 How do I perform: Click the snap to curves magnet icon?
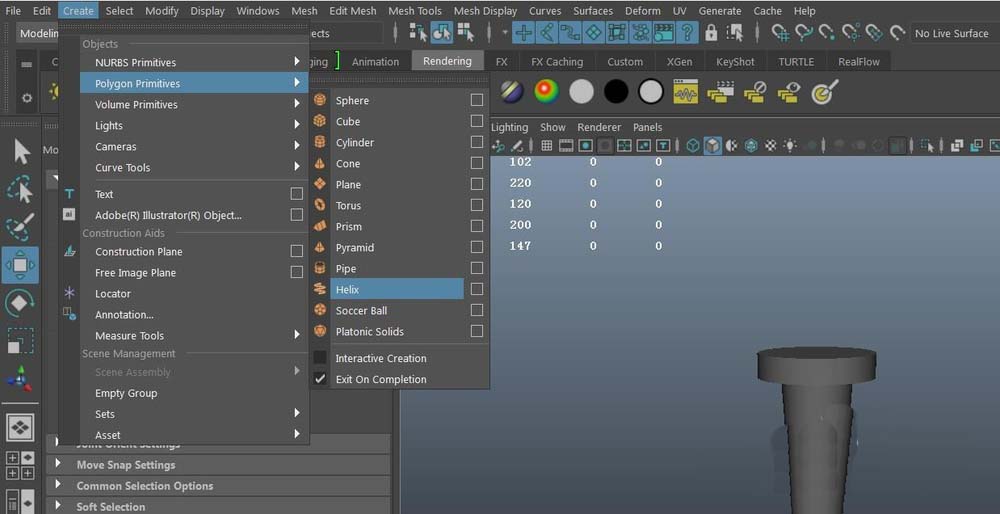pyautogui.click(x=803, y=33)
